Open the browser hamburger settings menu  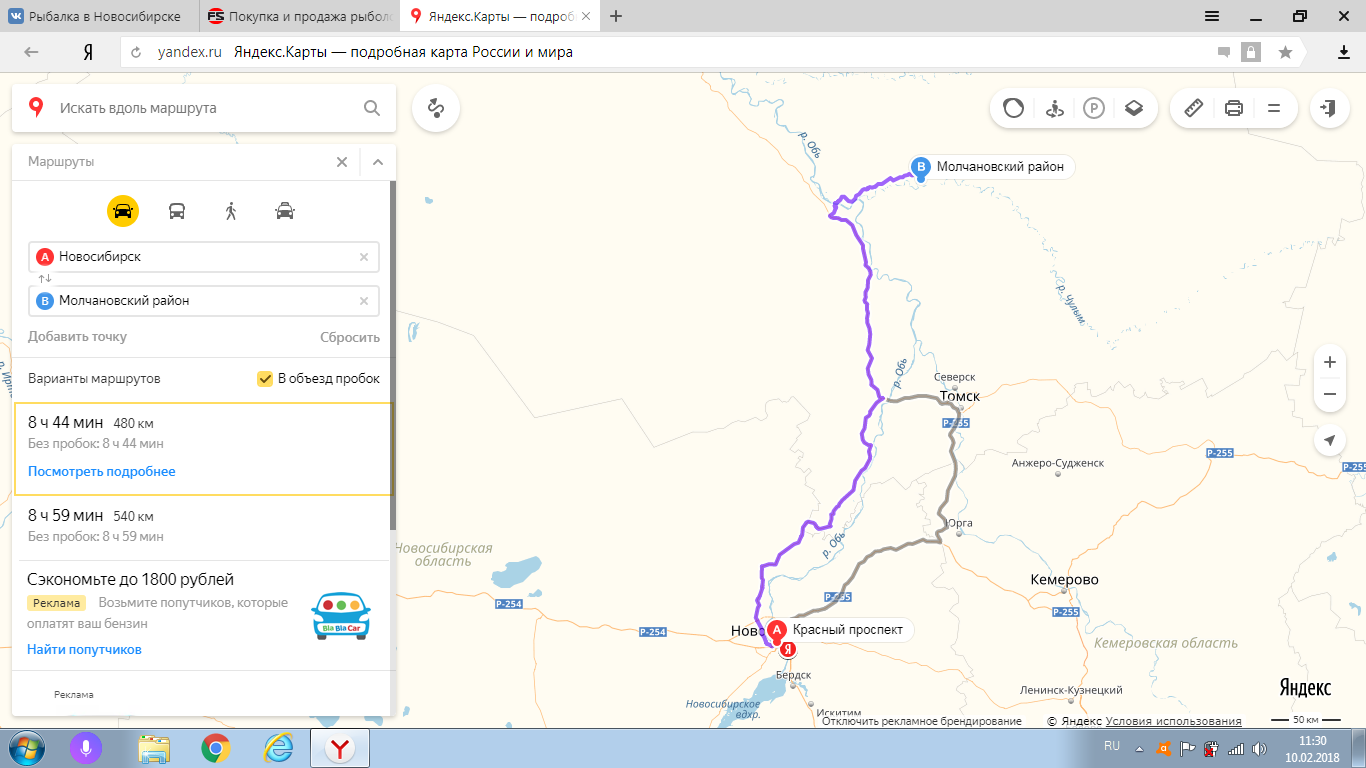click(1212, 16)
